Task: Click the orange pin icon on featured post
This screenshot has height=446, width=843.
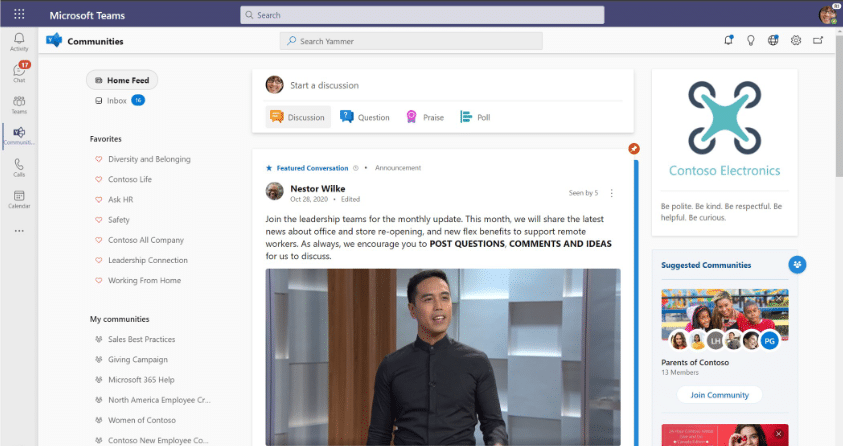Action: pyautogui.click(x=634, y=149)
